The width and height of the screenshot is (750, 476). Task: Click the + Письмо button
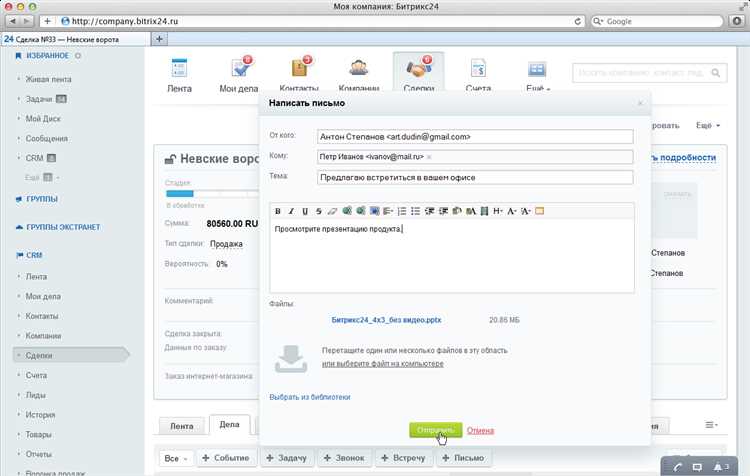[x=463, y=458]
